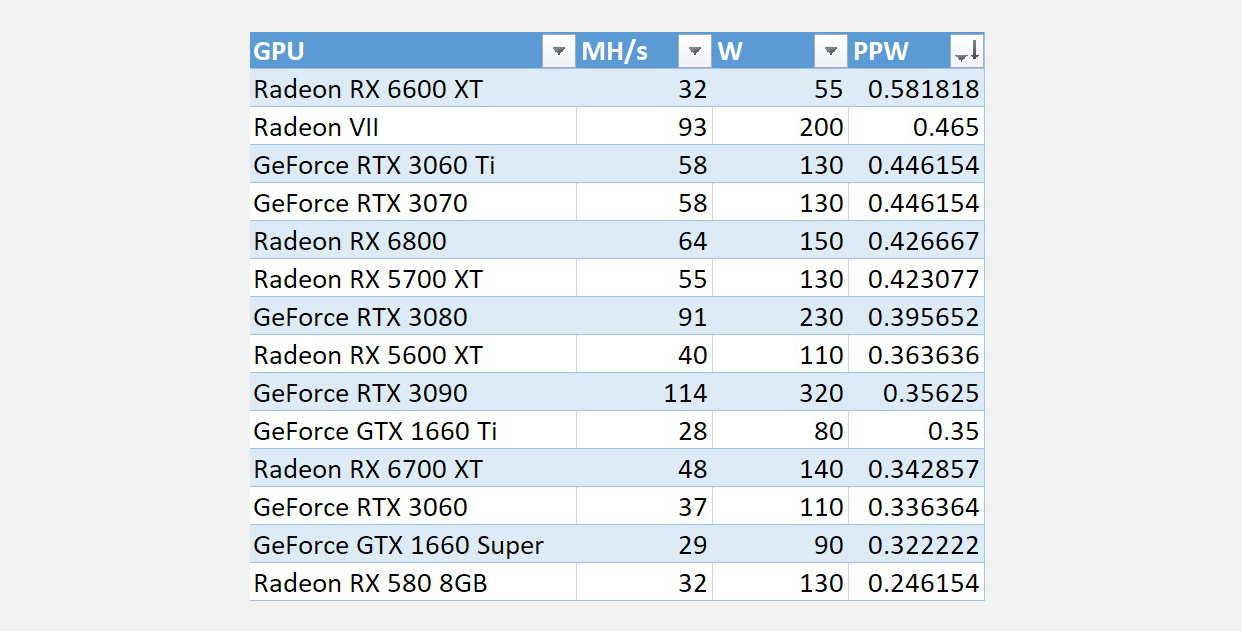Select the Radeon VII cell

(x=413, y=127)
